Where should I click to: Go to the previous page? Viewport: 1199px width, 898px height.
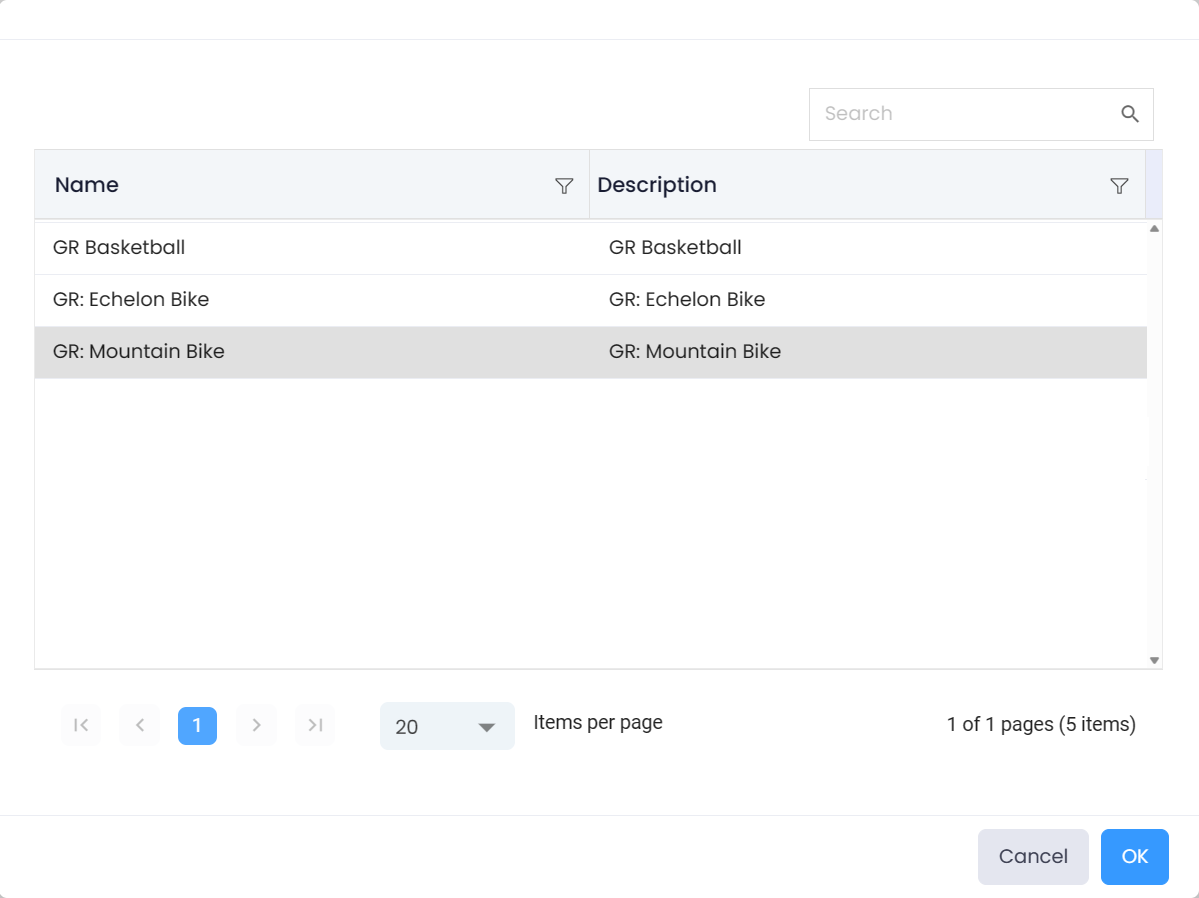pyautogui.click(x=140, y=726)
